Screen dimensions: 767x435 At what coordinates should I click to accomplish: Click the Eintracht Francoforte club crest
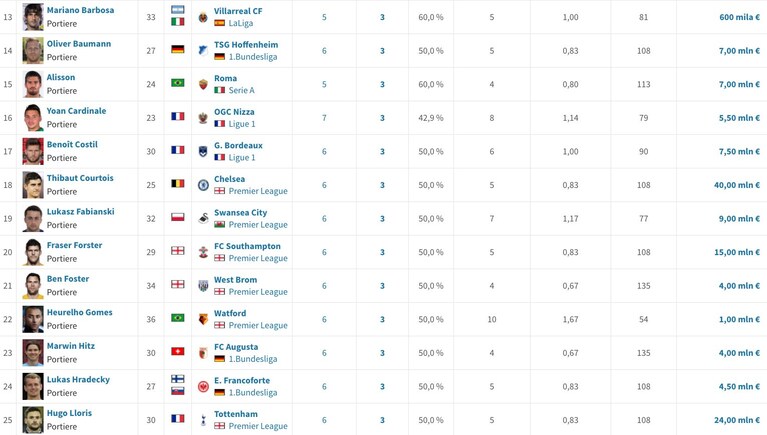tap(203, 387)
